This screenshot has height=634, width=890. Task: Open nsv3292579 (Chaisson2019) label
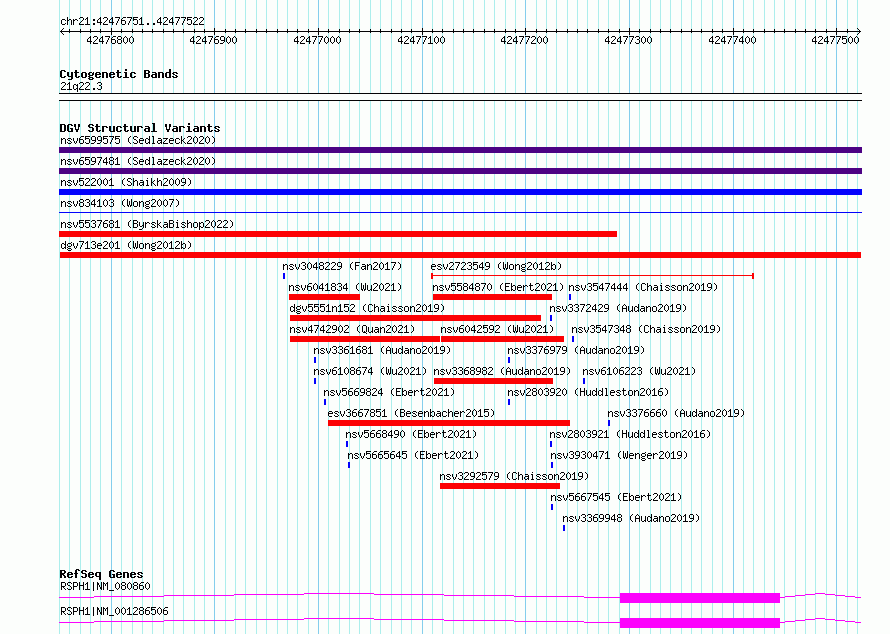514,476
